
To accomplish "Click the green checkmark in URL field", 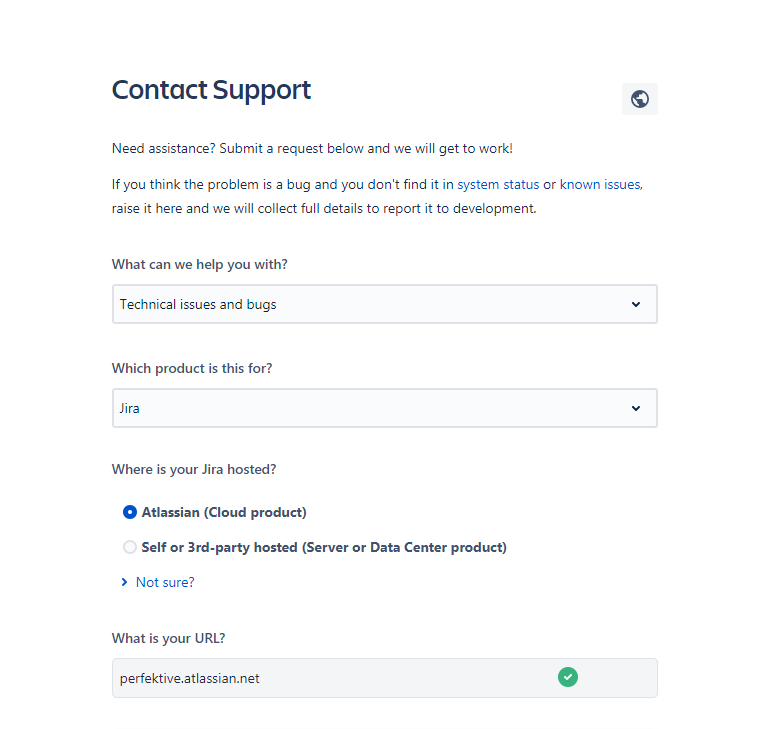I will click(x=567, y=677).
